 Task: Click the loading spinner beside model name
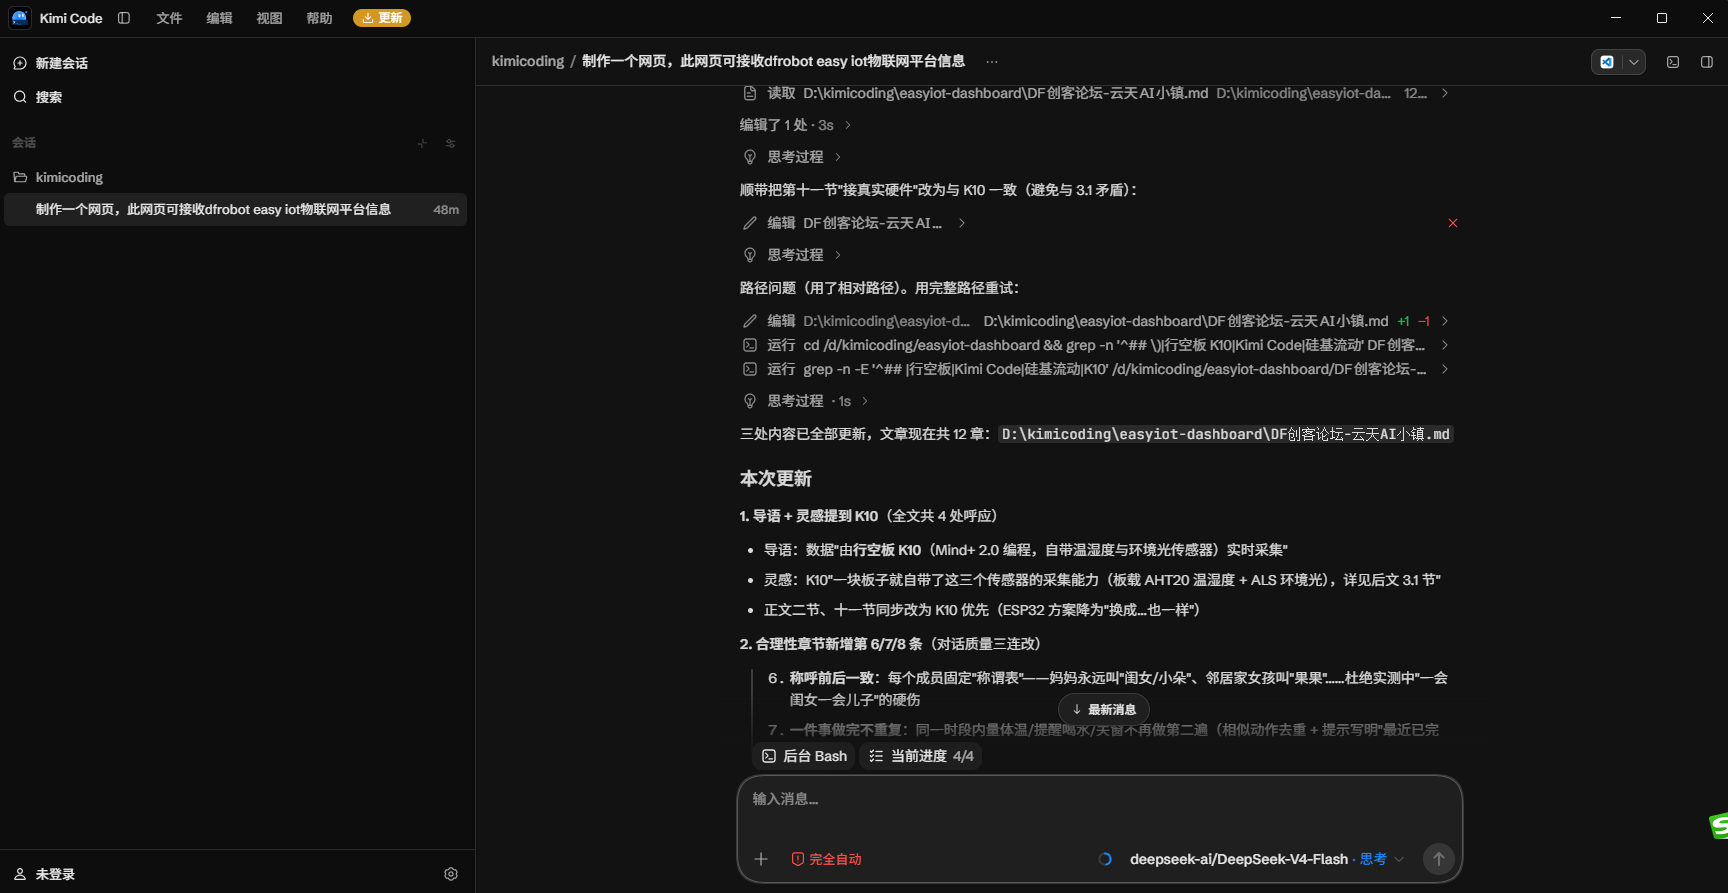[x=1105, y=859]
